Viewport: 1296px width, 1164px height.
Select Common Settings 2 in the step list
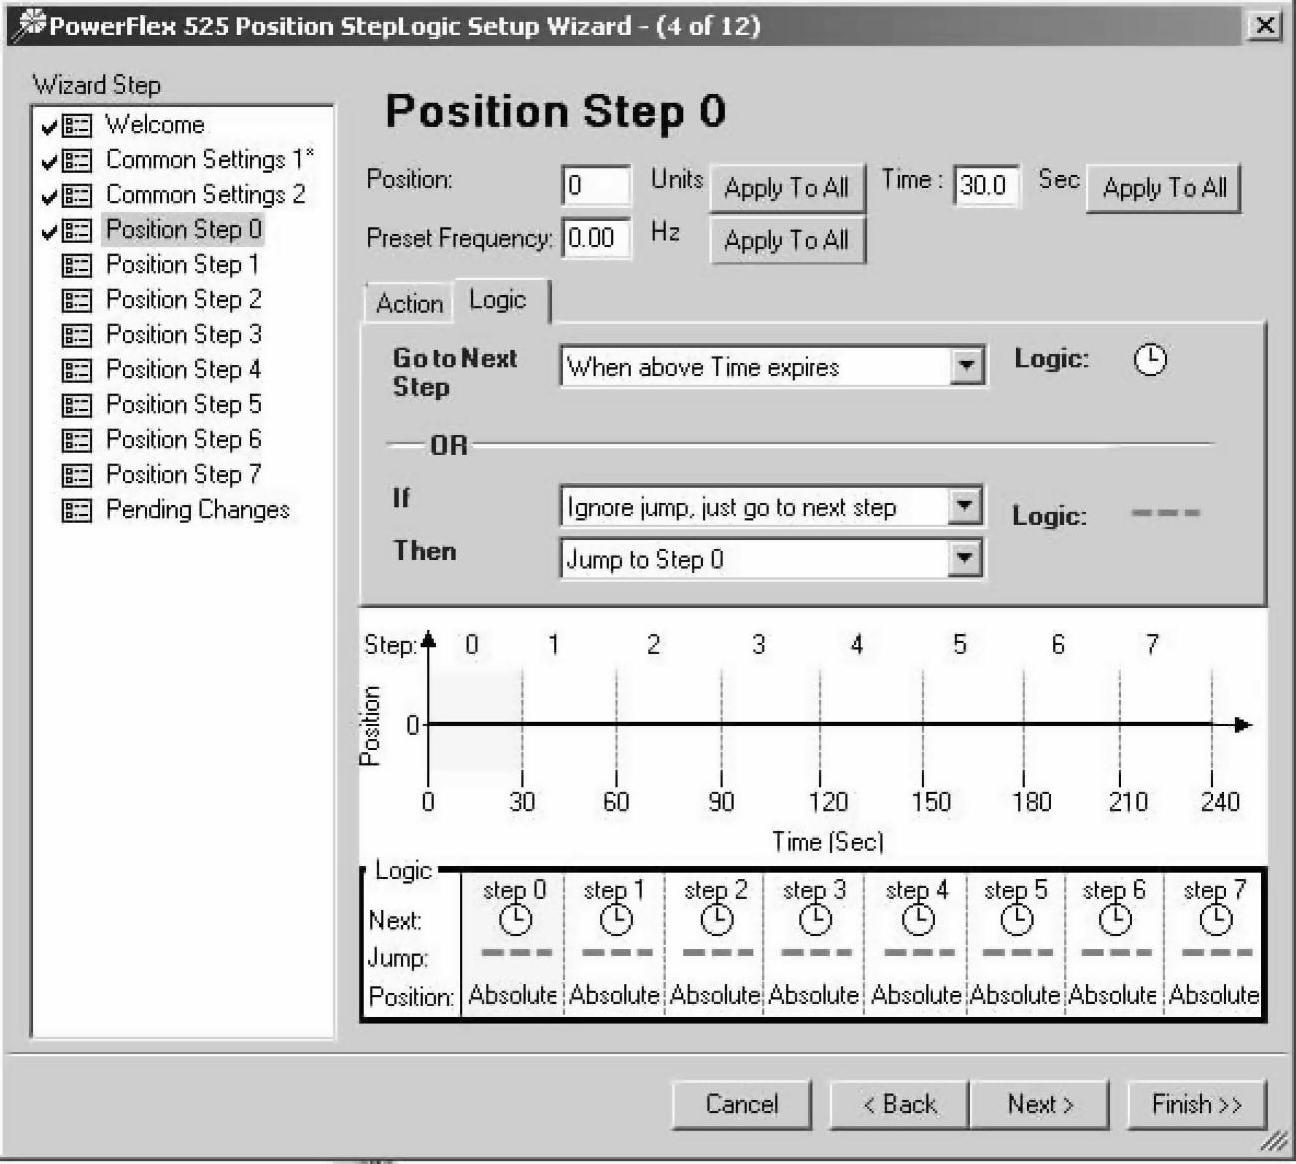(x=206, y=195)
